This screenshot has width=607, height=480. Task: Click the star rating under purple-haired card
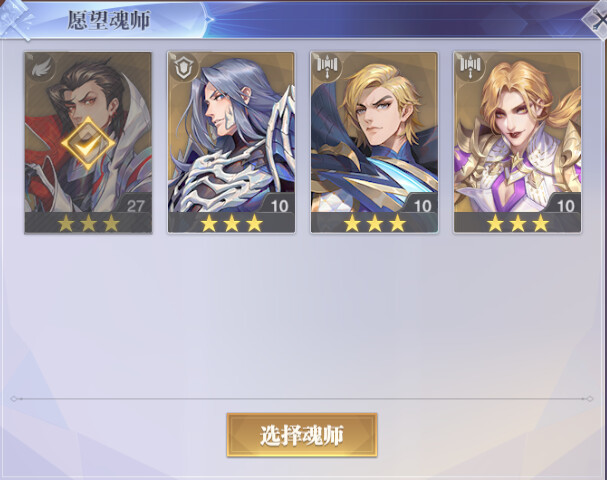pos(231,223)
